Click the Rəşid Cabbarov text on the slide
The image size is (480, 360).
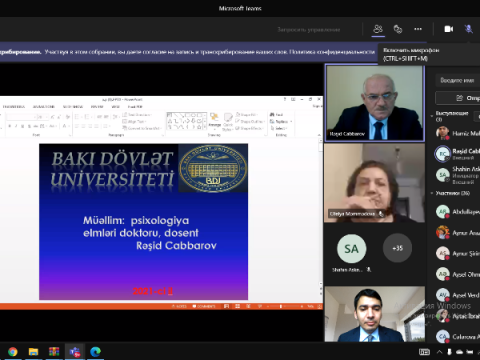[176, 246]
